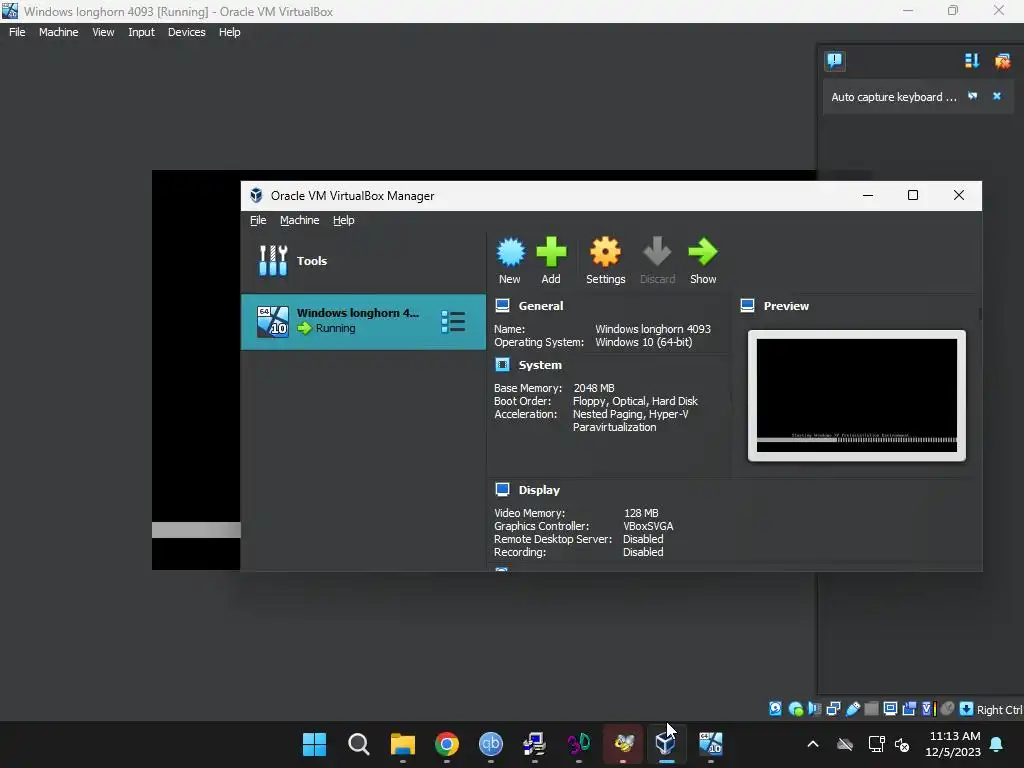This screenshot has width=1024, height=768.
Task: Expand the hidden system tray icons chevron
Action: click(x=813, y=744)
